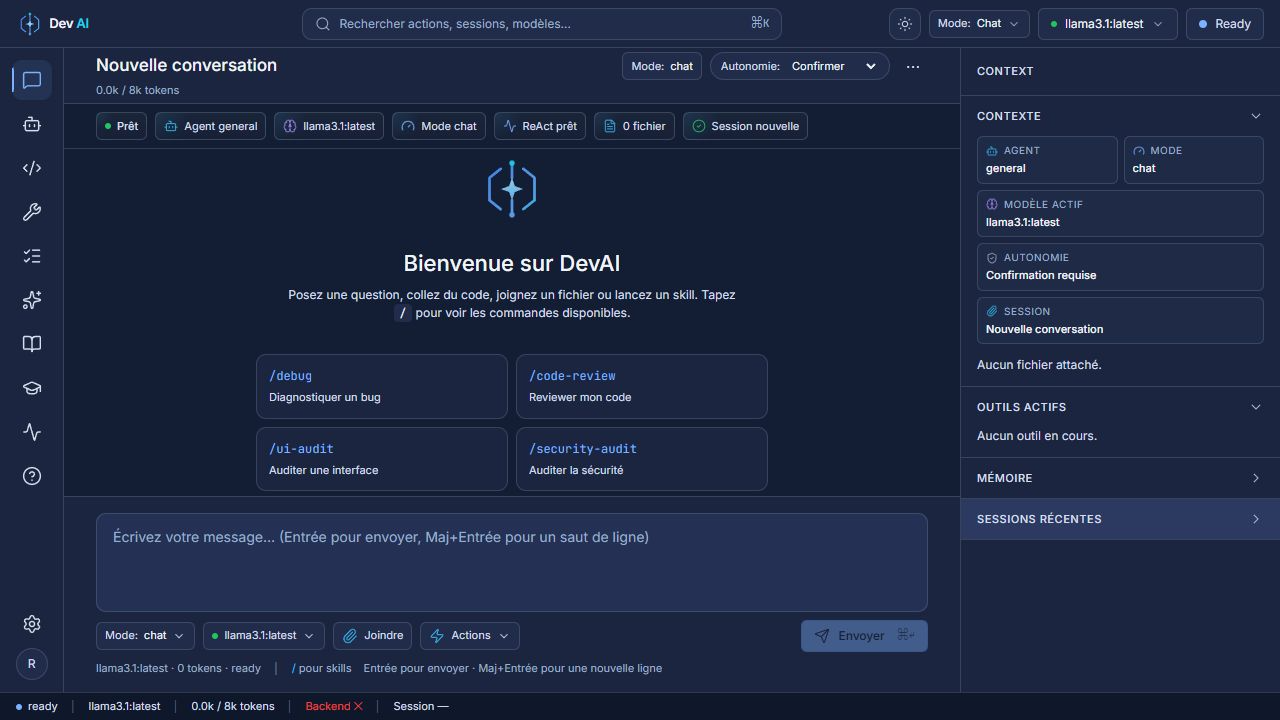This screenshot has height=720, width=1280.
Task: Collapse the OUTILS ACTIFS section
Action: (x=1120, y=407)
